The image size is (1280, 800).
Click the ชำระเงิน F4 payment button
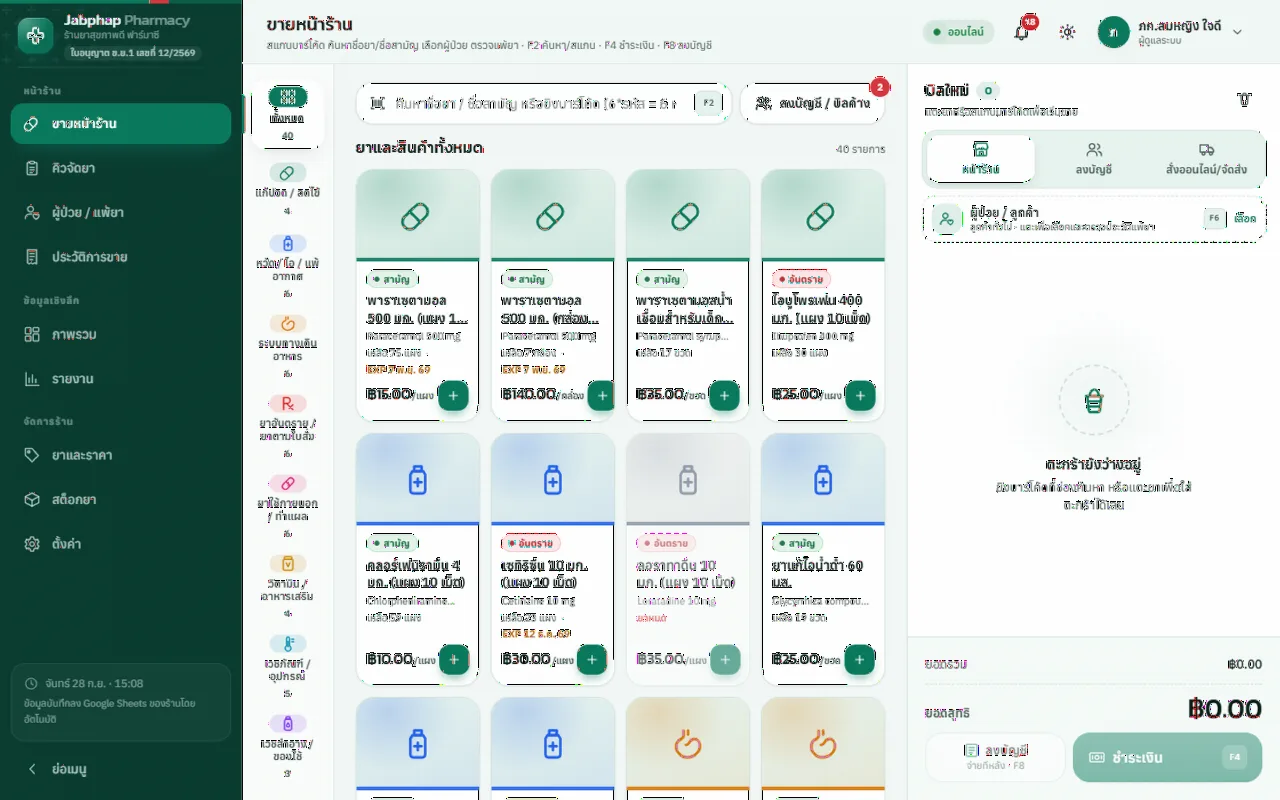coord(1167,757)
